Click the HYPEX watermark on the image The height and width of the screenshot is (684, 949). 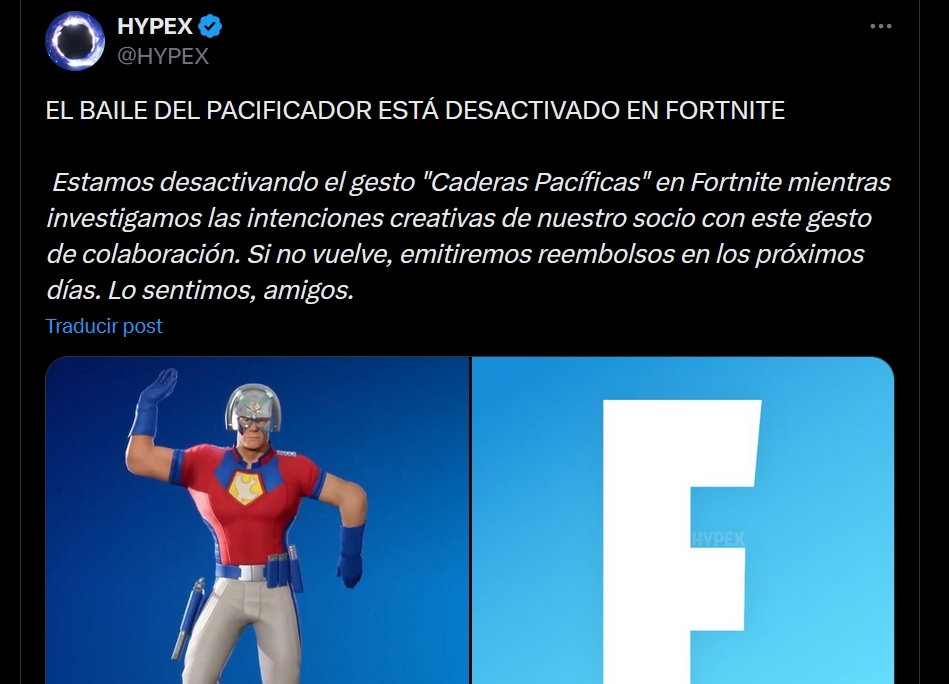click(x=718, y=538)
